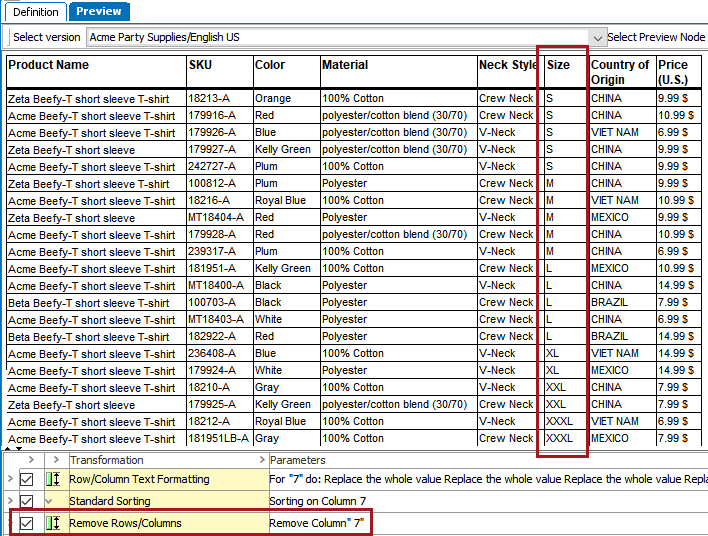The height and width of the screenshot is (536, 708).
Task: Switch to the Definition tab
Action: point(35,11)
